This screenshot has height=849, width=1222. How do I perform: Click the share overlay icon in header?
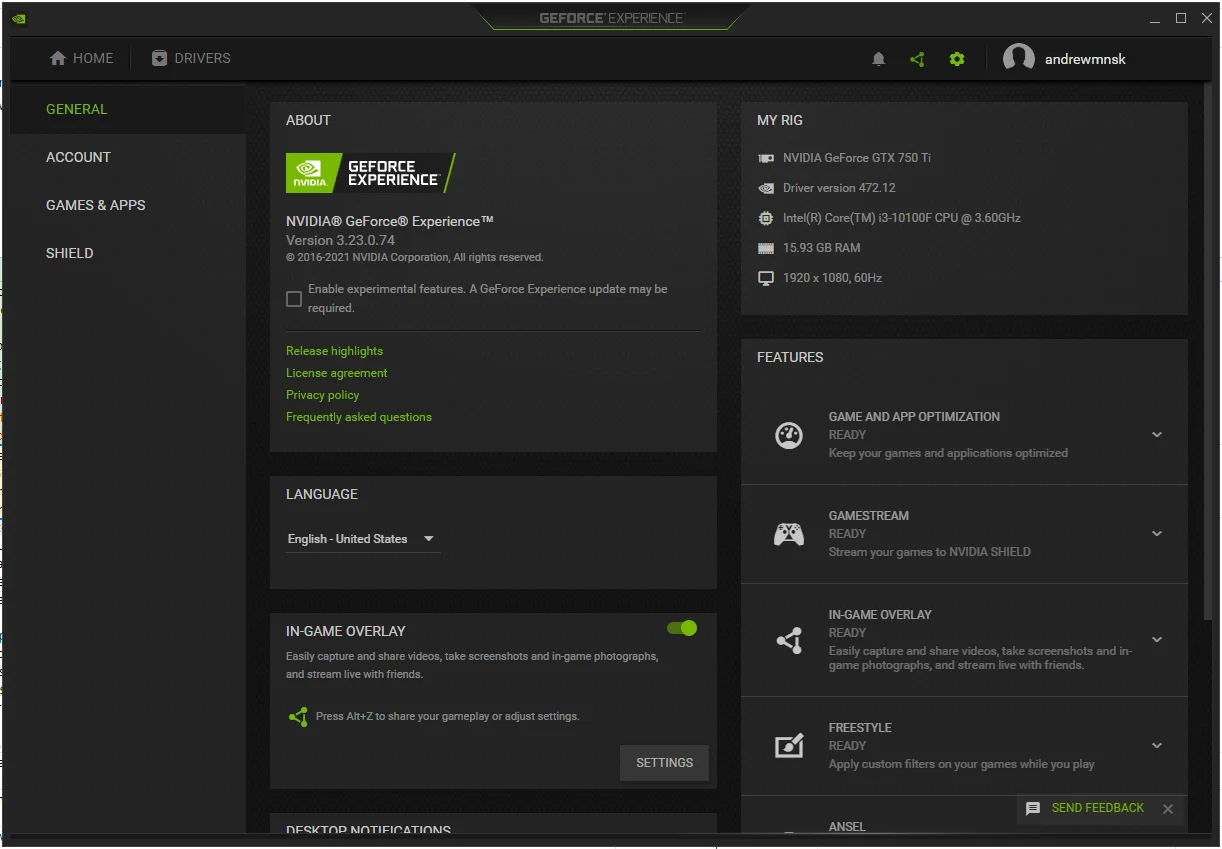point(917,59)
